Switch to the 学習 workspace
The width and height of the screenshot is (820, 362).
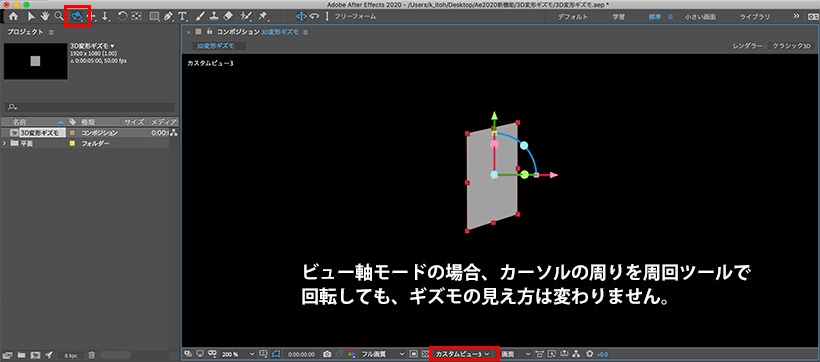[x=618, y=17]
